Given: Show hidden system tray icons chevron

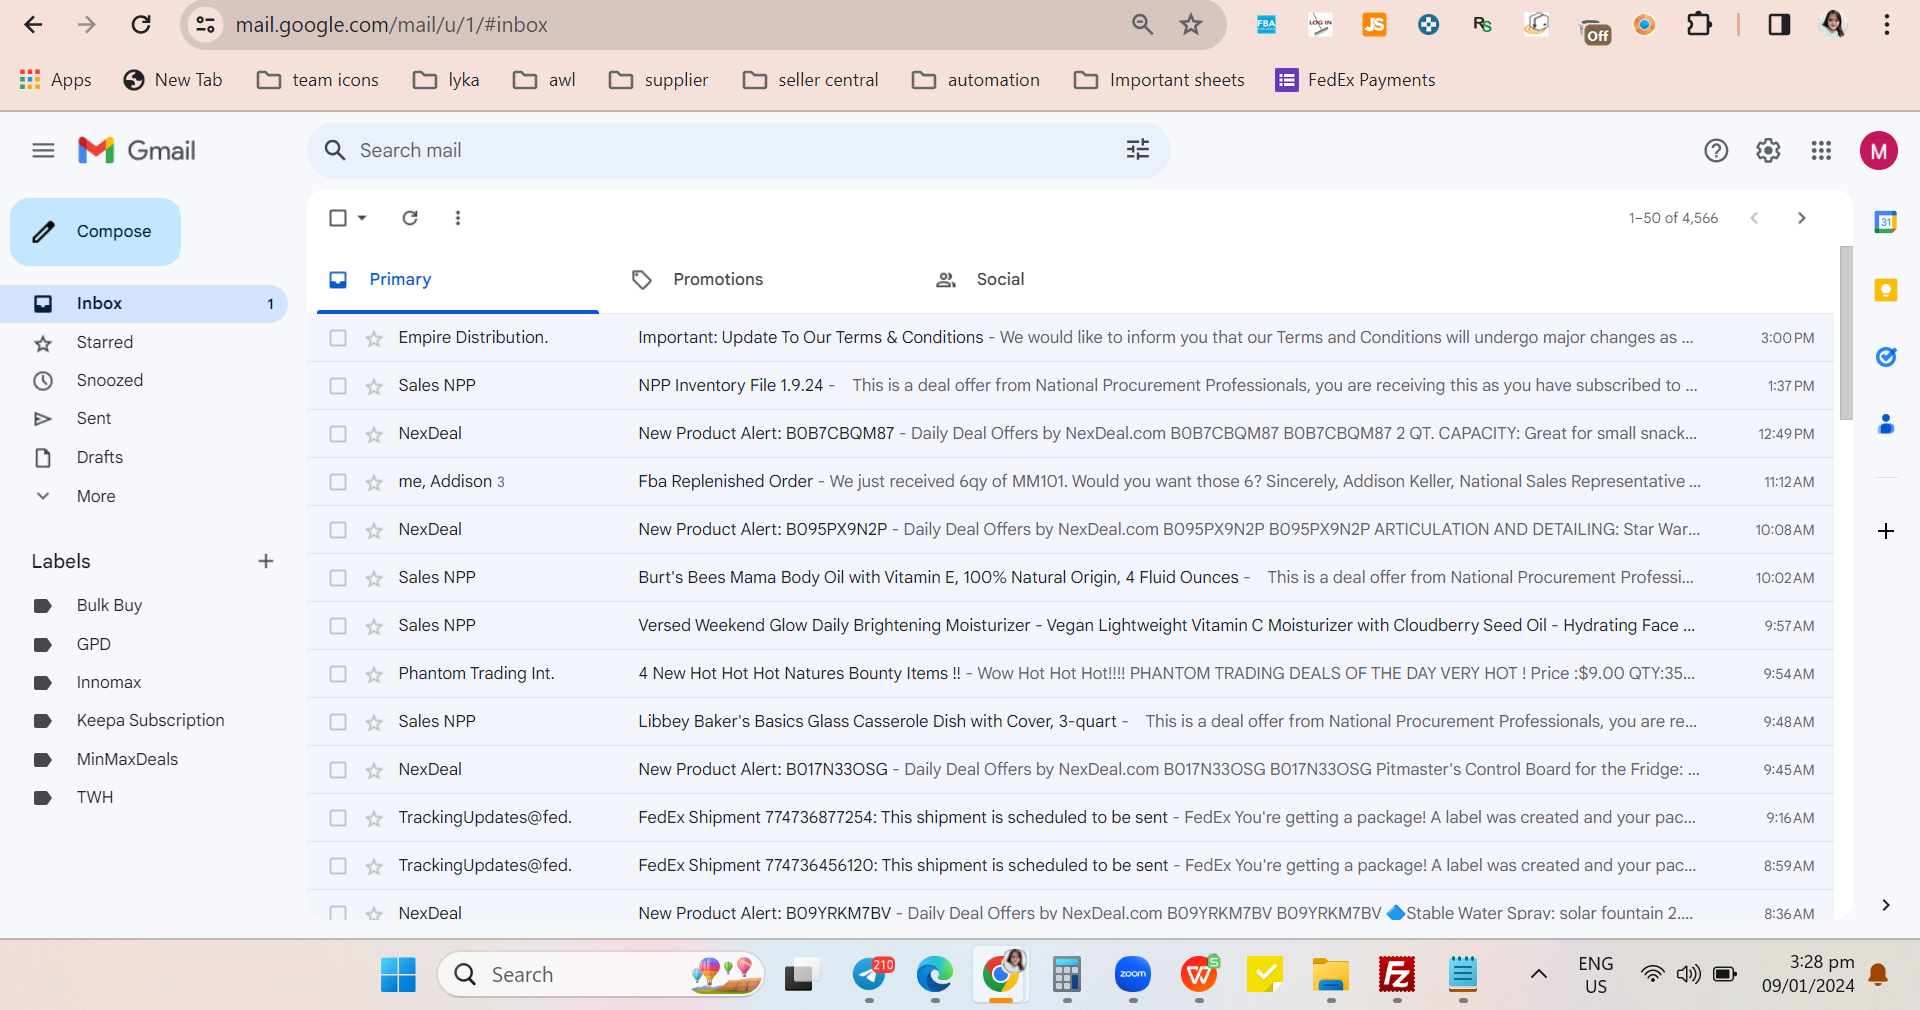Looking at the screenshot, I should click(1539, 974).
